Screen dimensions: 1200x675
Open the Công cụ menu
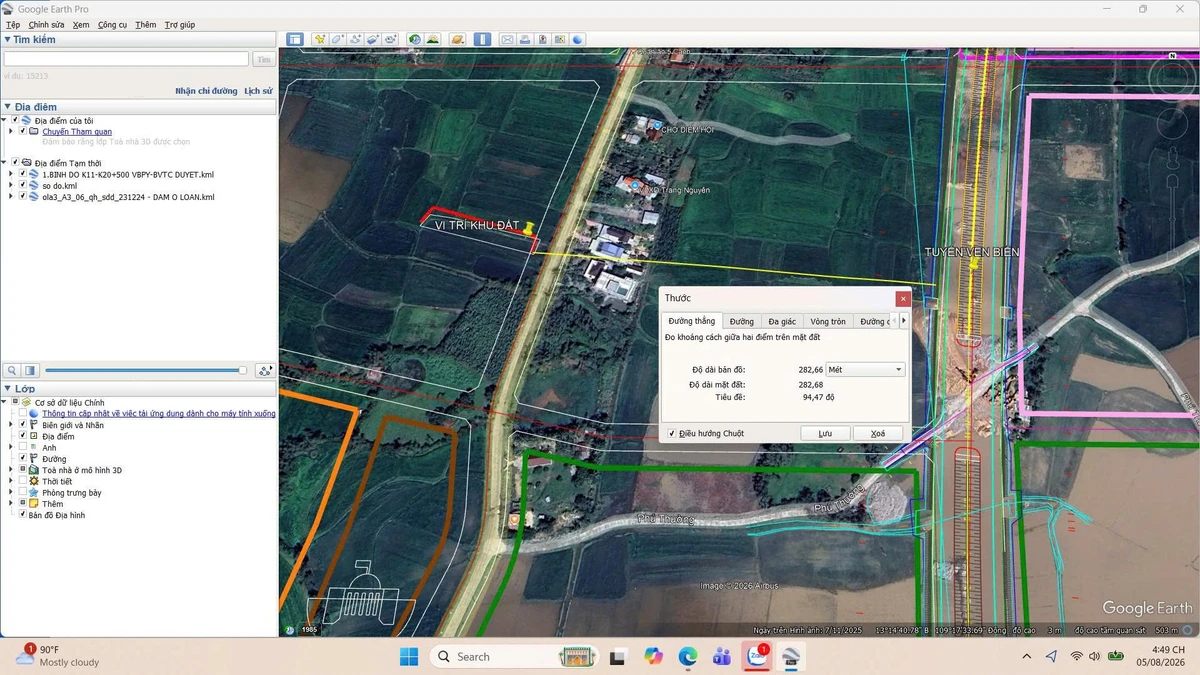112,25
